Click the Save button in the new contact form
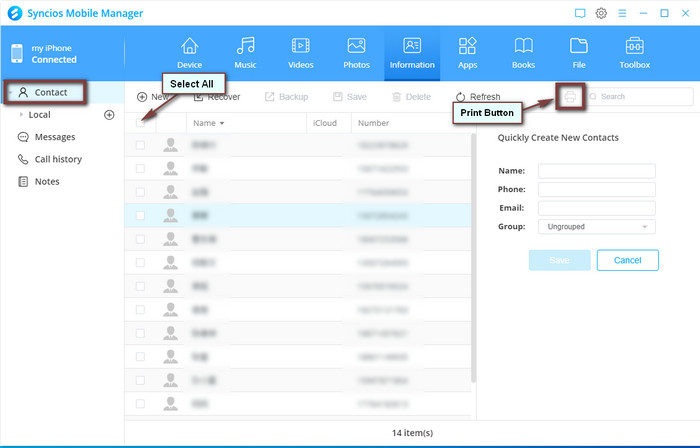 click(559, 260)
